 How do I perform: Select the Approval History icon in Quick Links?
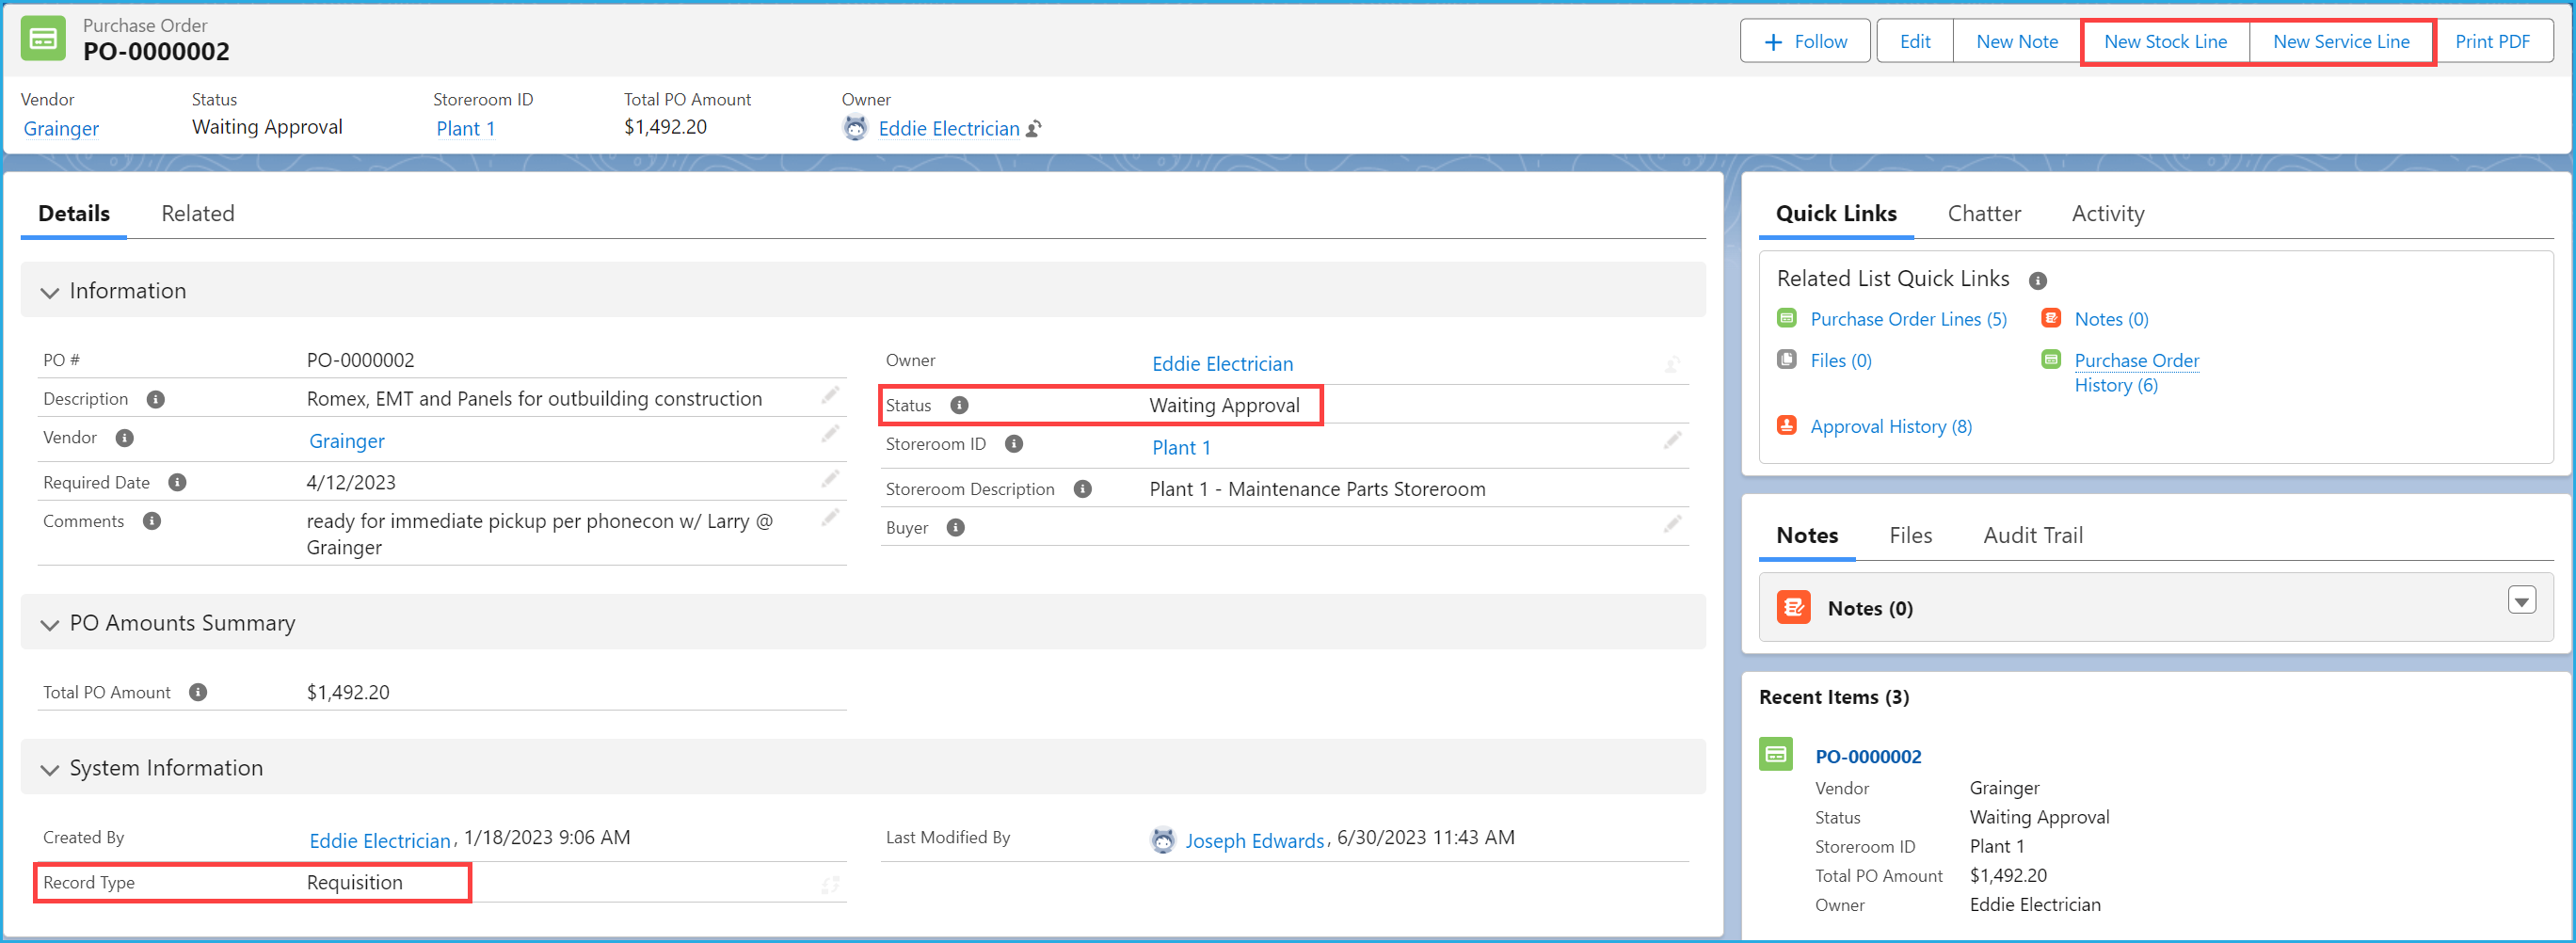click(x=1787, y=425)
